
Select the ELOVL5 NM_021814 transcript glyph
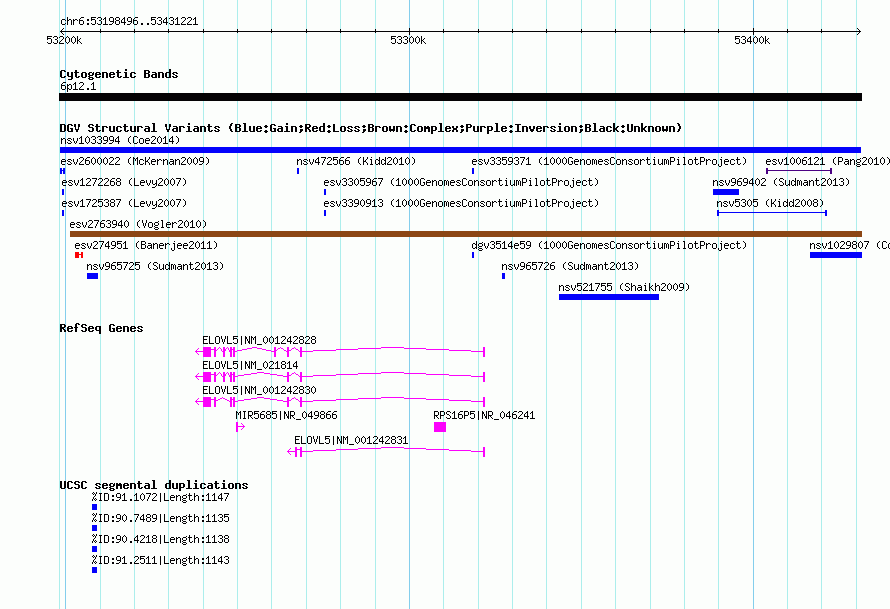click(x=340, y=377)
